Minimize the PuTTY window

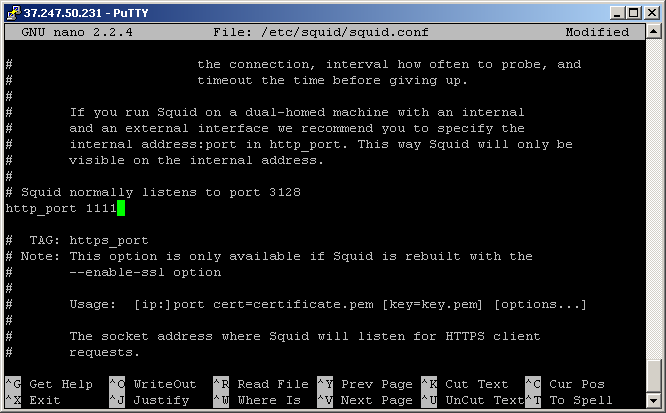[618, 13]
